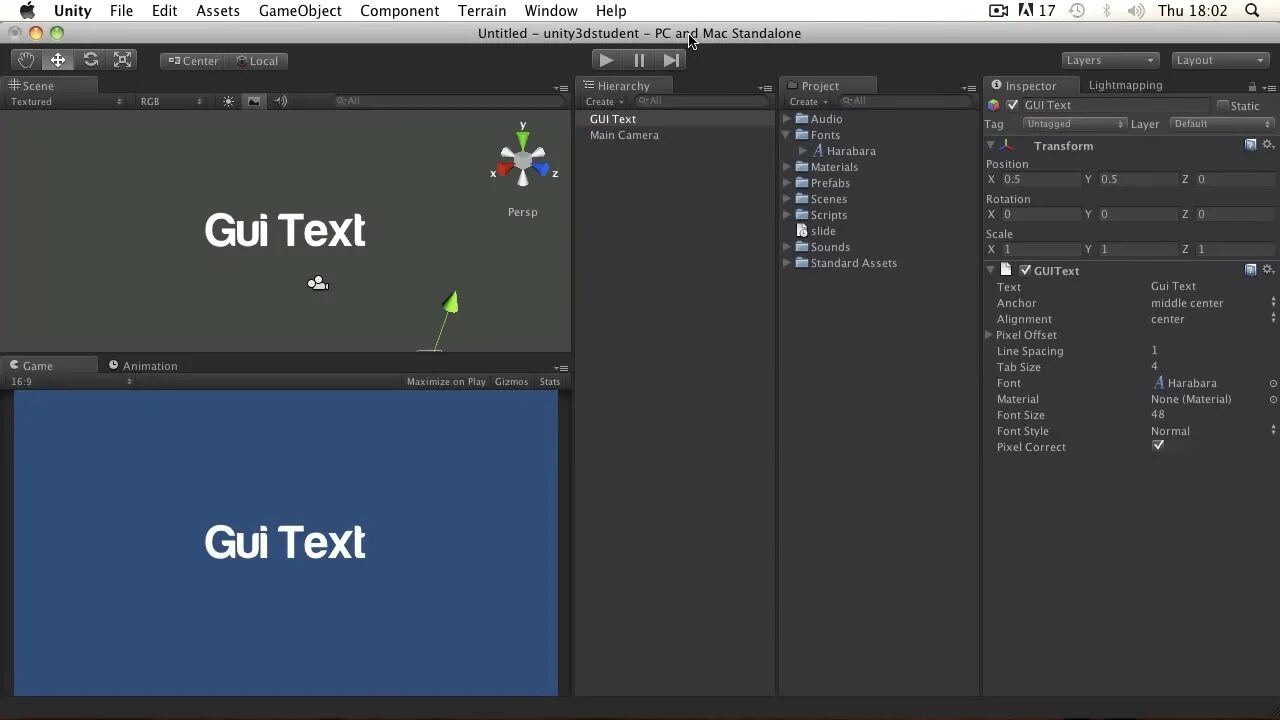Open GUIText gear settings menu

pos(1268,270)
